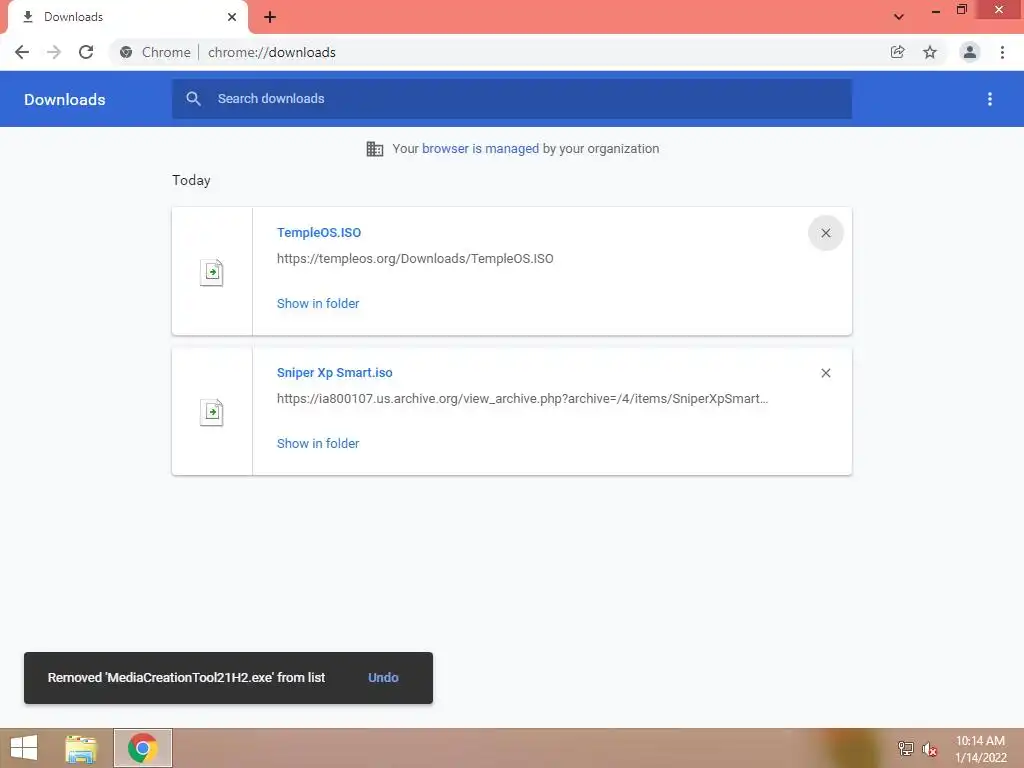This screenshot has width=1024, height=768.
Task: Open the taskbar clock showing 10:14 AM
Action: click(981, 749)
